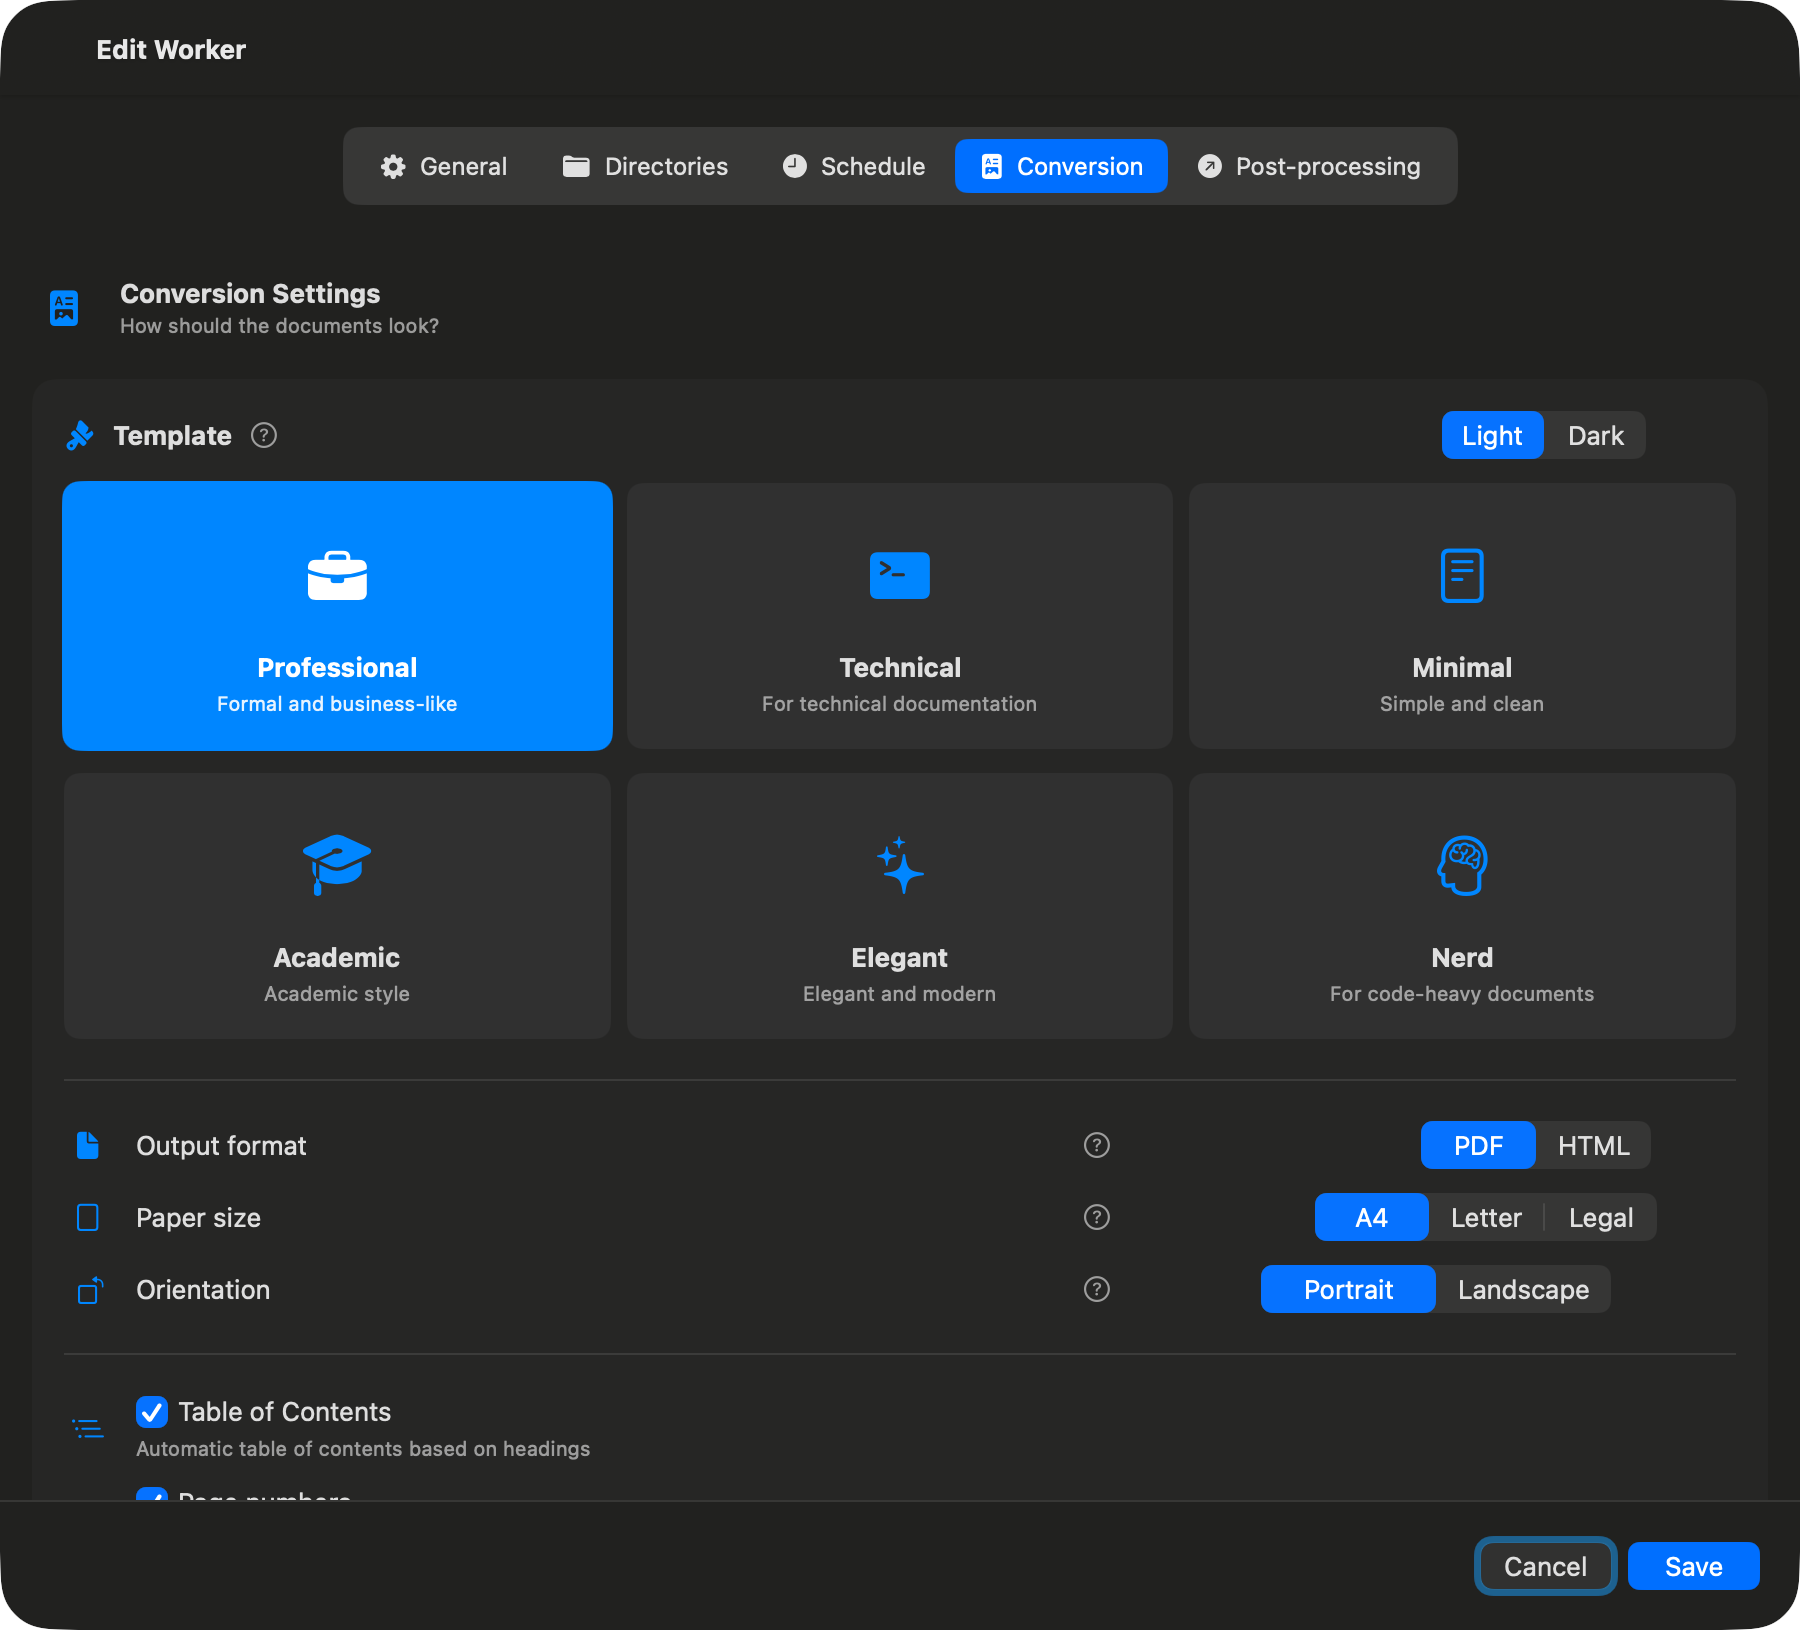Select Portrait orientation
Viewport: 1800px width, 1630px height.
pos(1348,1290)
